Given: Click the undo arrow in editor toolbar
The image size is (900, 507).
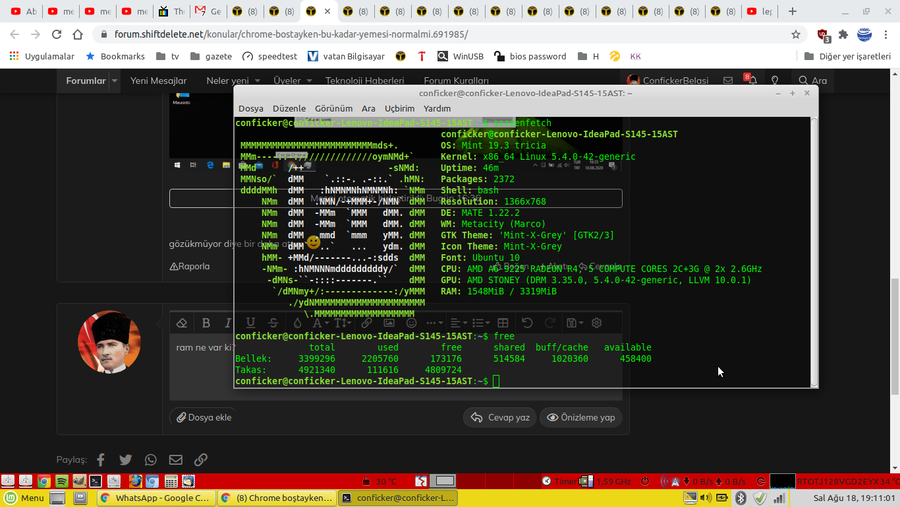Looking at the screenshot, I should click(x=527, y=323).
